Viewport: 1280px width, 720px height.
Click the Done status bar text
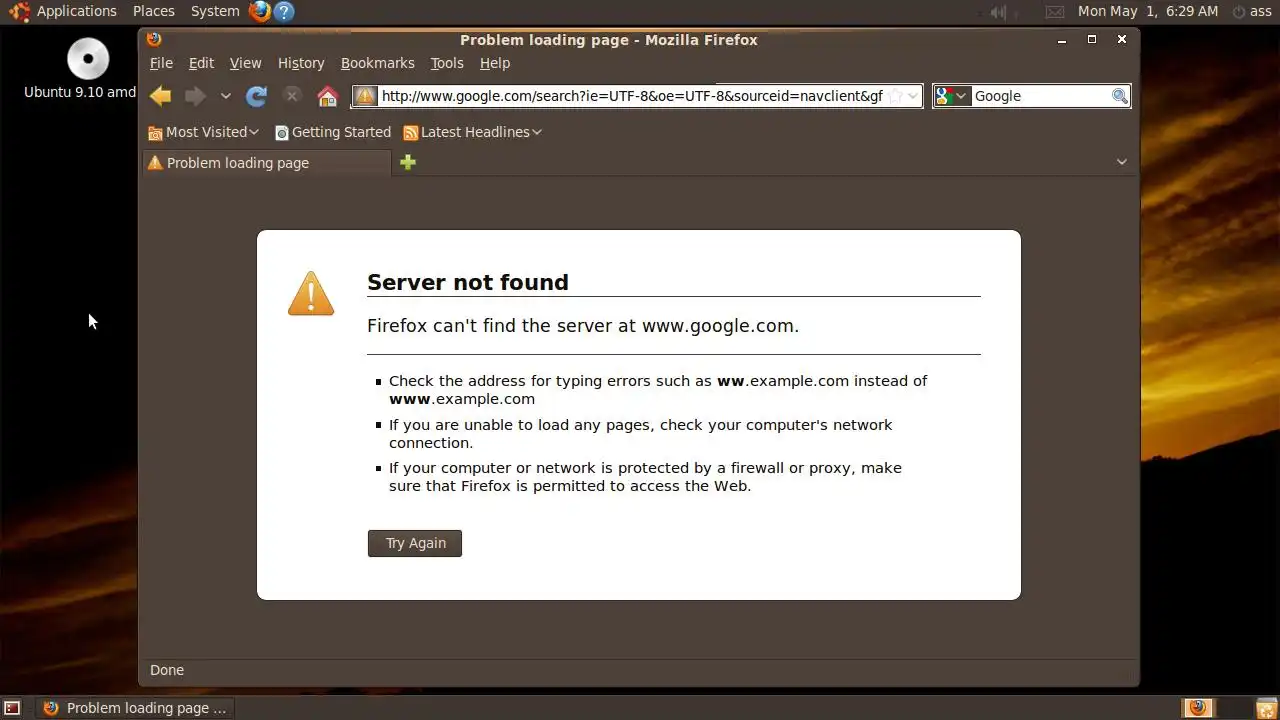[167, 670]
